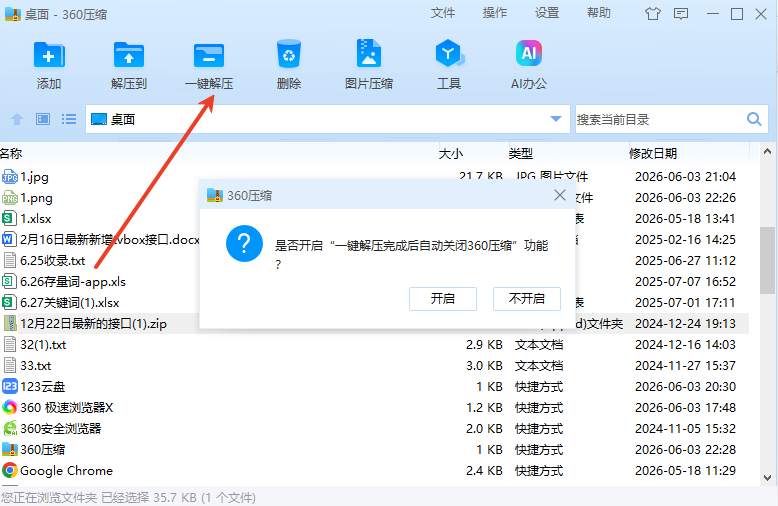Click the 不开启 button in dialog

(526, 299)
